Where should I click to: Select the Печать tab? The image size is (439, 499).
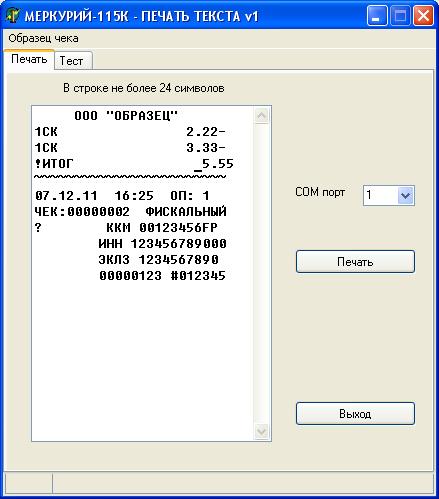pyautogui.click(x=29, y=59)
